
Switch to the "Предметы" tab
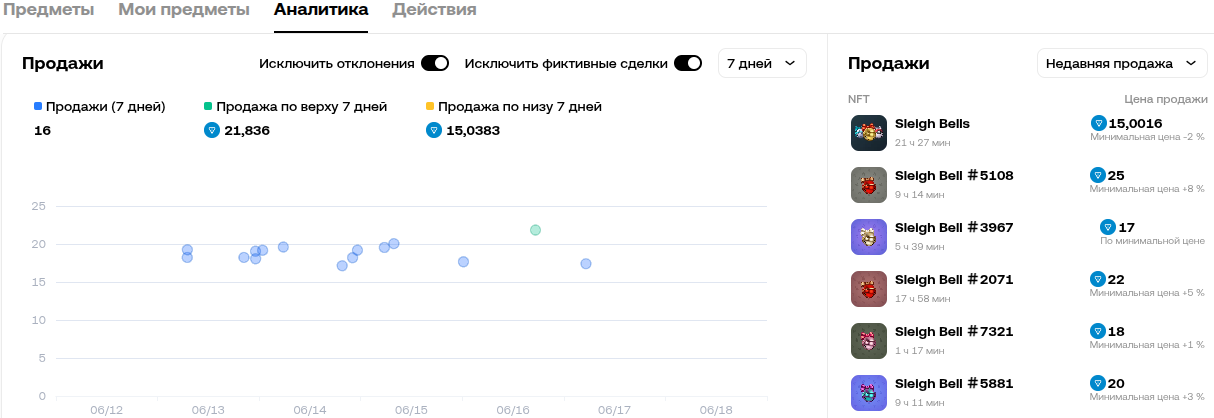[47, 10]
